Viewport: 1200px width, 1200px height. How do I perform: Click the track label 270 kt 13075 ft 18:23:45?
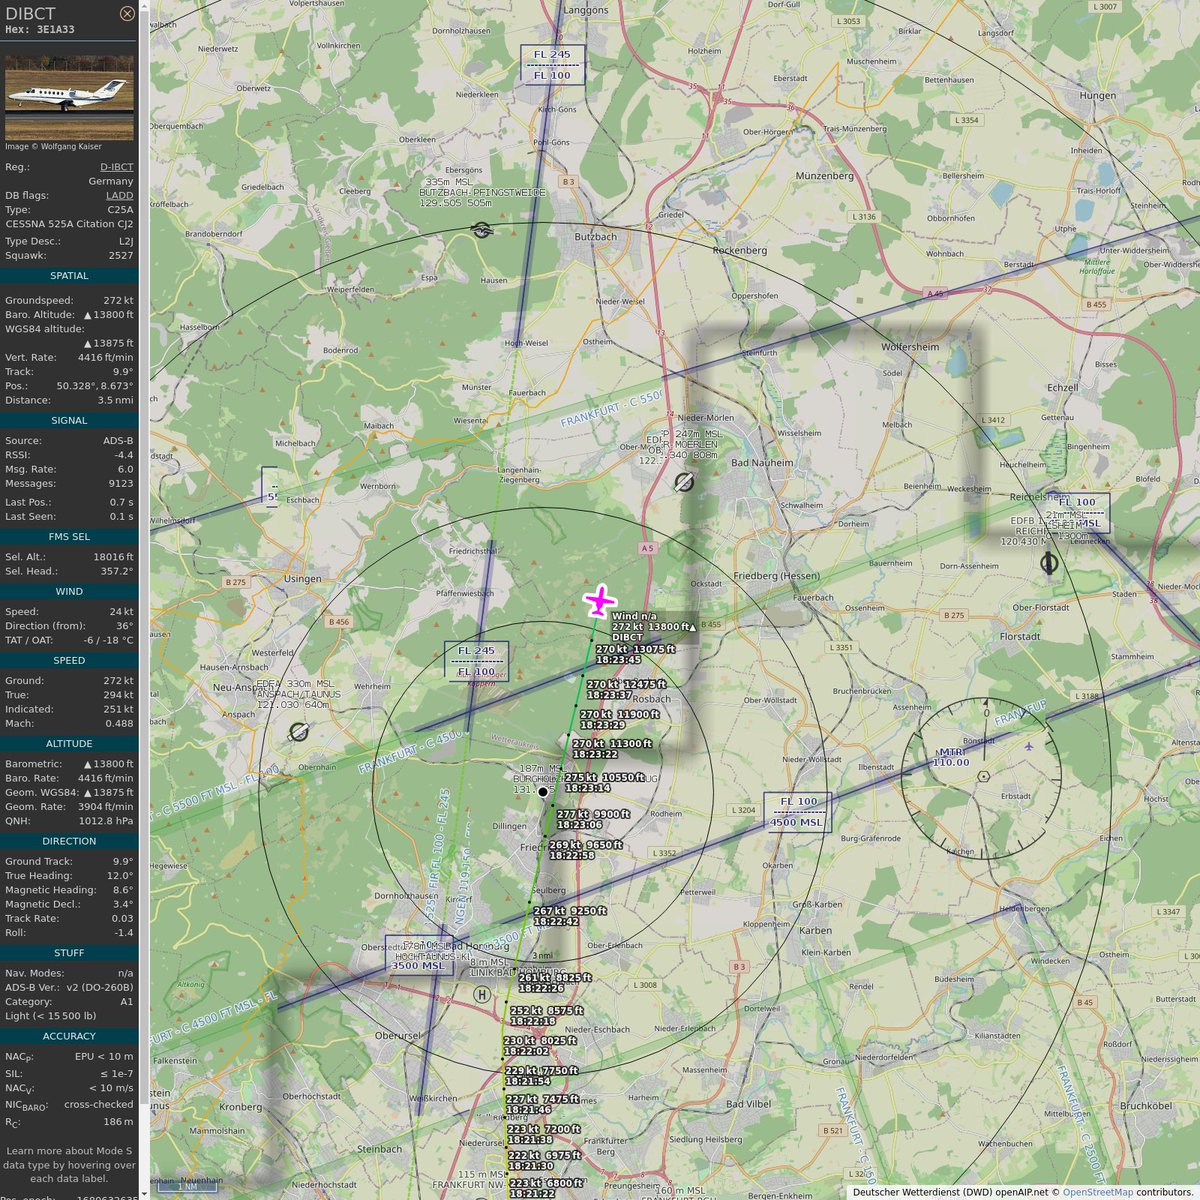[x=636, y=655]
